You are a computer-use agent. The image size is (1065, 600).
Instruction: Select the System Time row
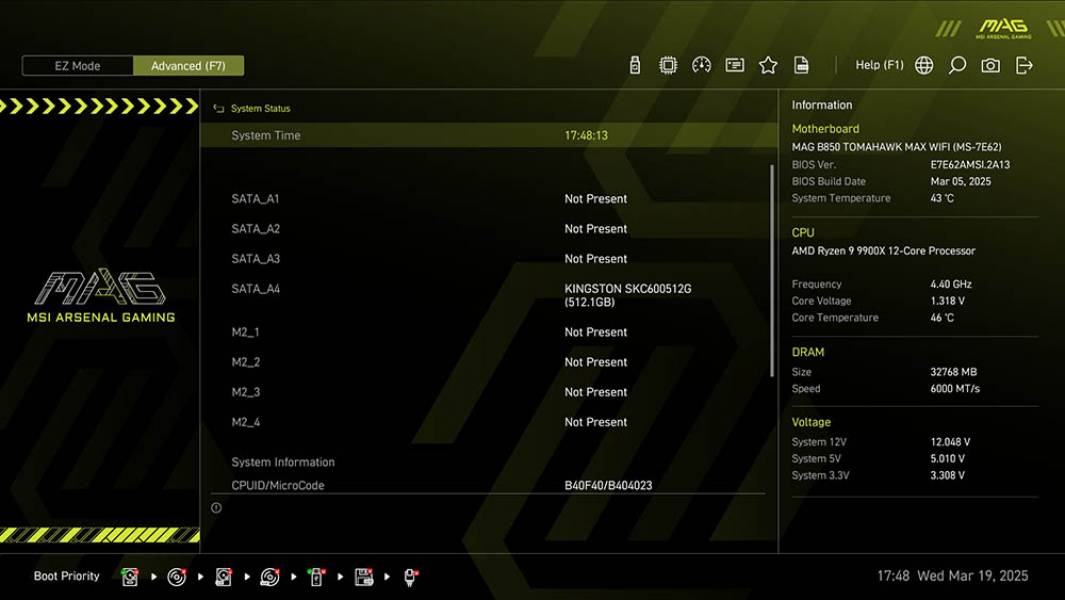(x=489, y=135)
